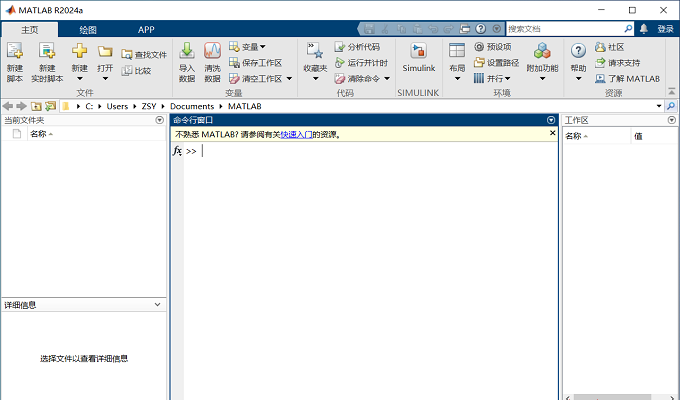The height and width of the screenshot is (400, 680).
Task: Click 运行并计时 (Run and Time)
Action: (361, 63)
